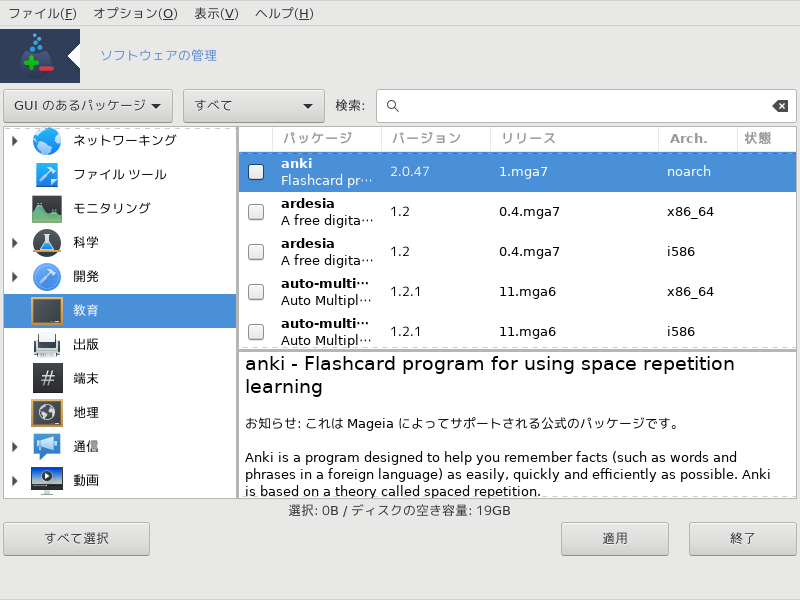Expand the ネットワーキング tree node
Image resolution: width=800 pixels, height=600 pixels.
pyautogui.click(x=15, y=140)
